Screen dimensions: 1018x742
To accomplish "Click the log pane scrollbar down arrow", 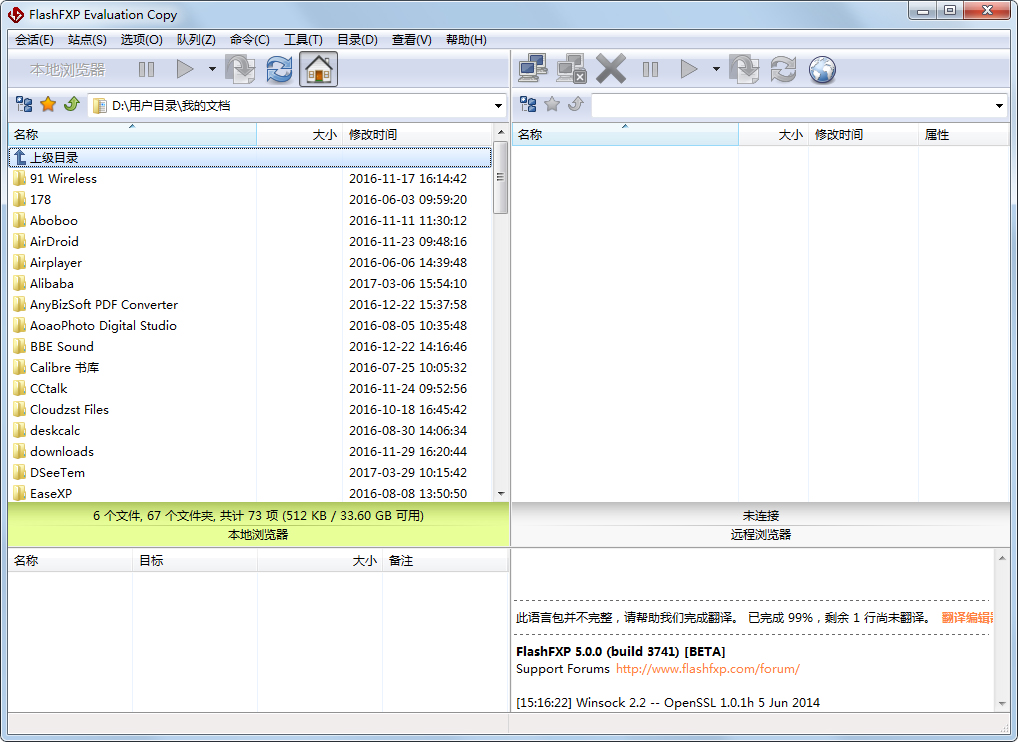I will [1002, 704].
